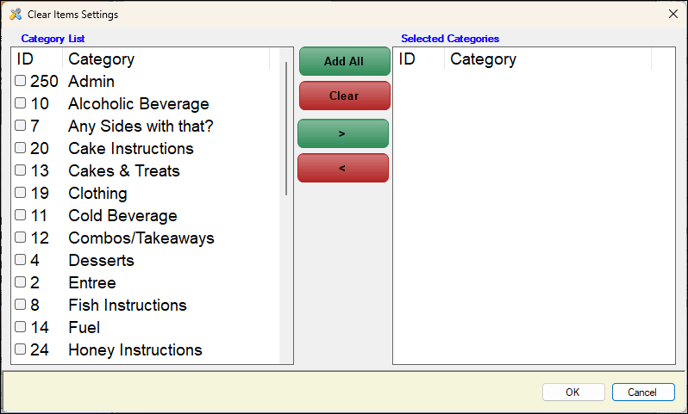
Task: Sort Category List by ID column header
Action: click(37, 59)
